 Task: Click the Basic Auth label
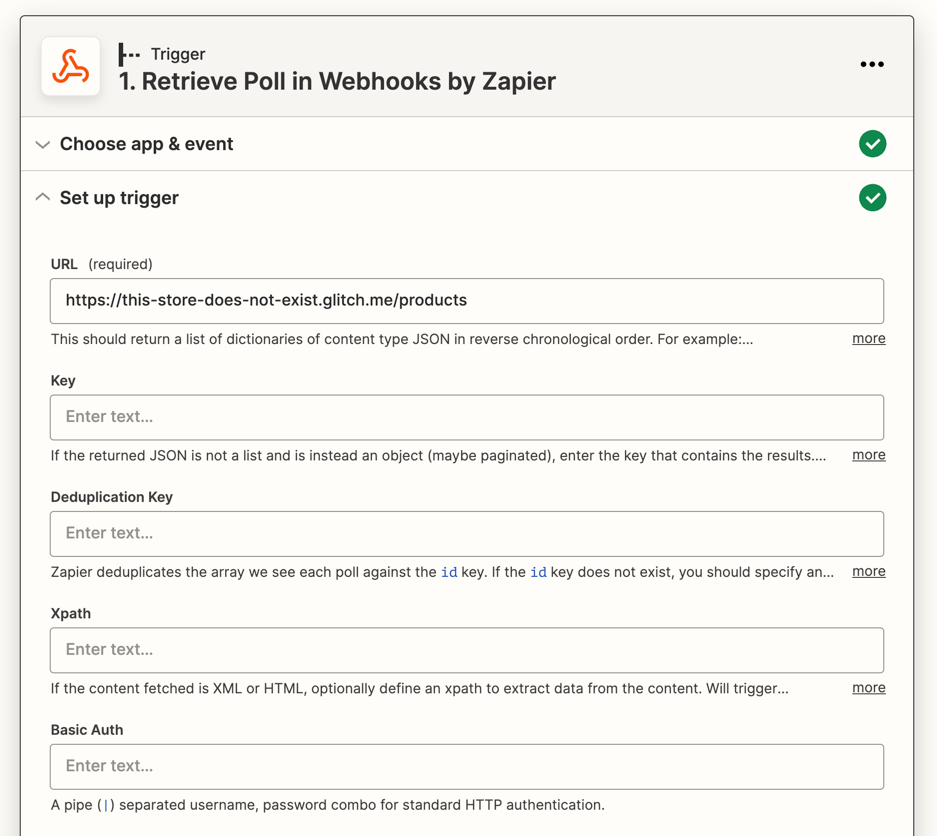(x=87, y=730)
